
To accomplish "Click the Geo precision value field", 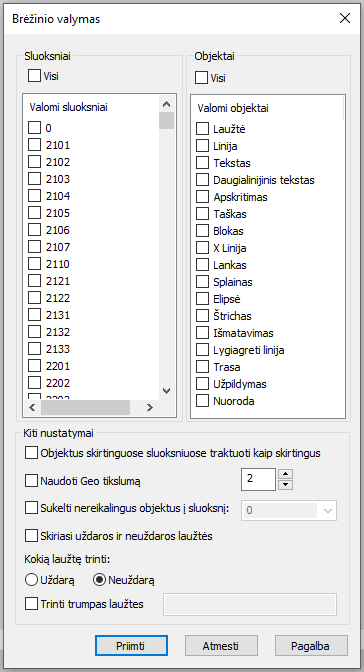I will (258, 479).
